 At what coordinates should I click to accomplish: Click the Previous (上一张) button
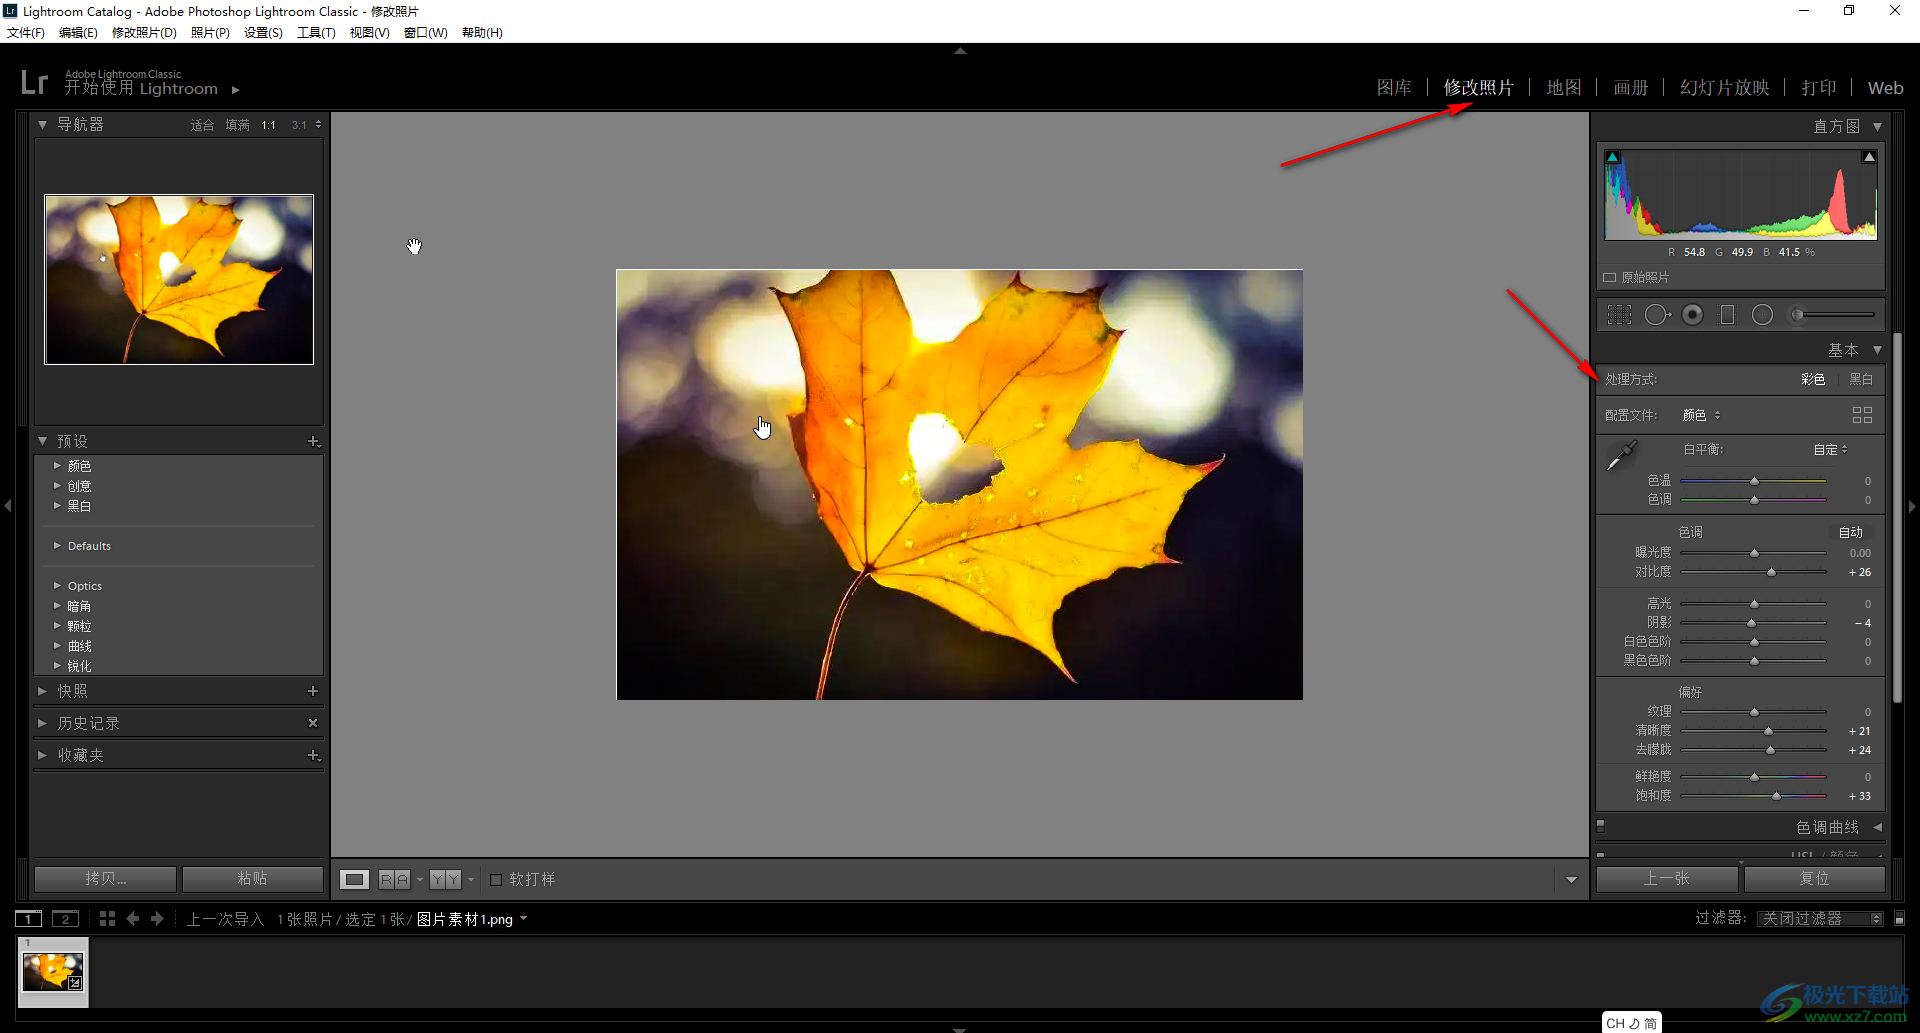coord(1667,879)
